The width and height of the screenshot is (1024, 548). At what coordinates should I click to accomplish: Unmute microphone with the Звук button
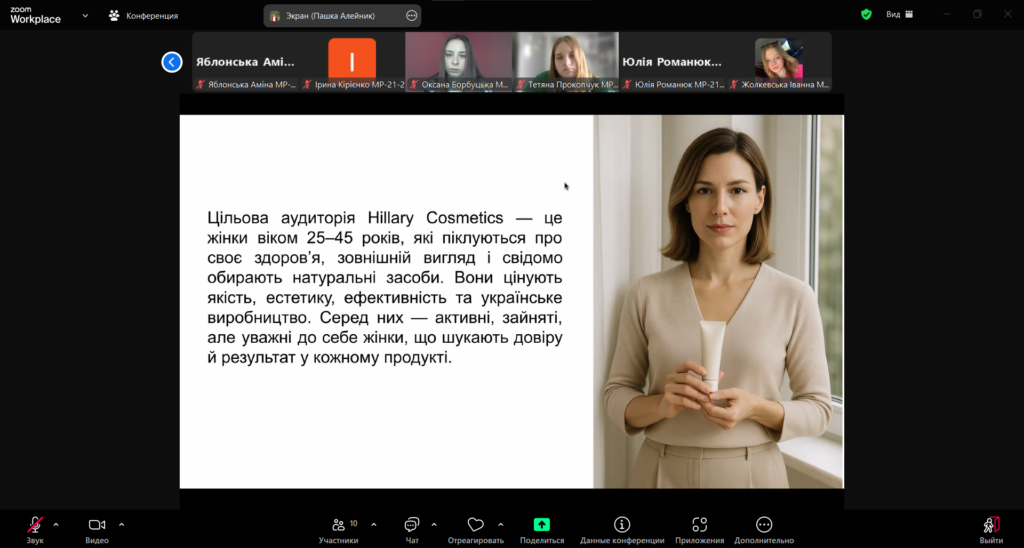pos(35,530)
